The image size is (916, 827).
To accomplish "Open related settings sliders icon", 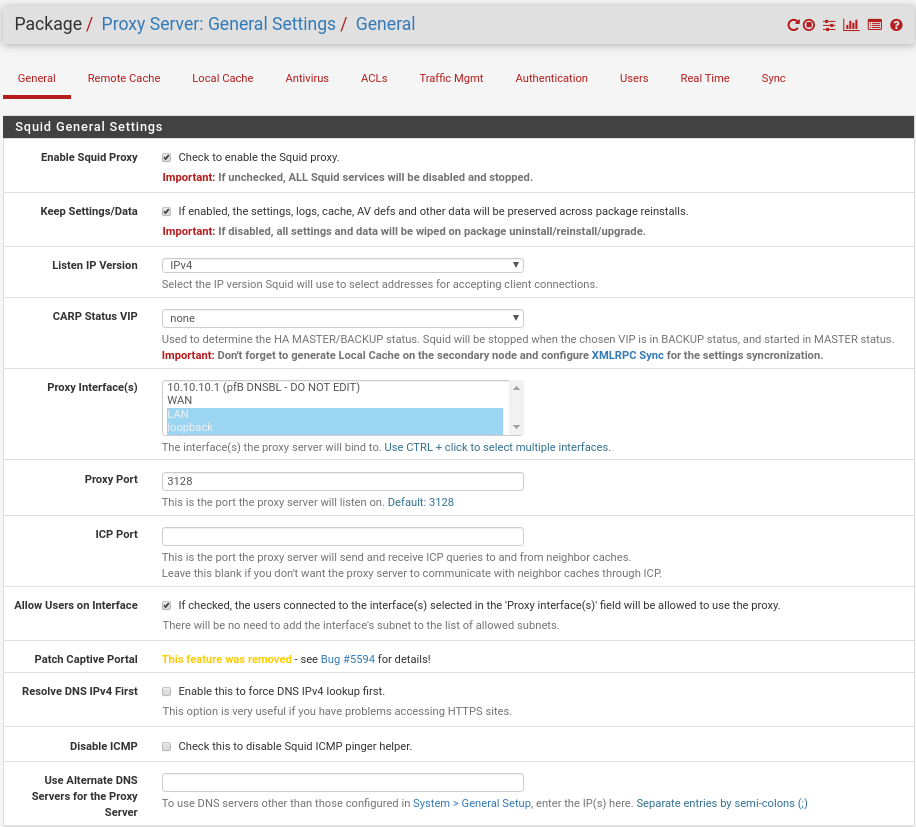I will pyautogui.click(x=829, y=25).
